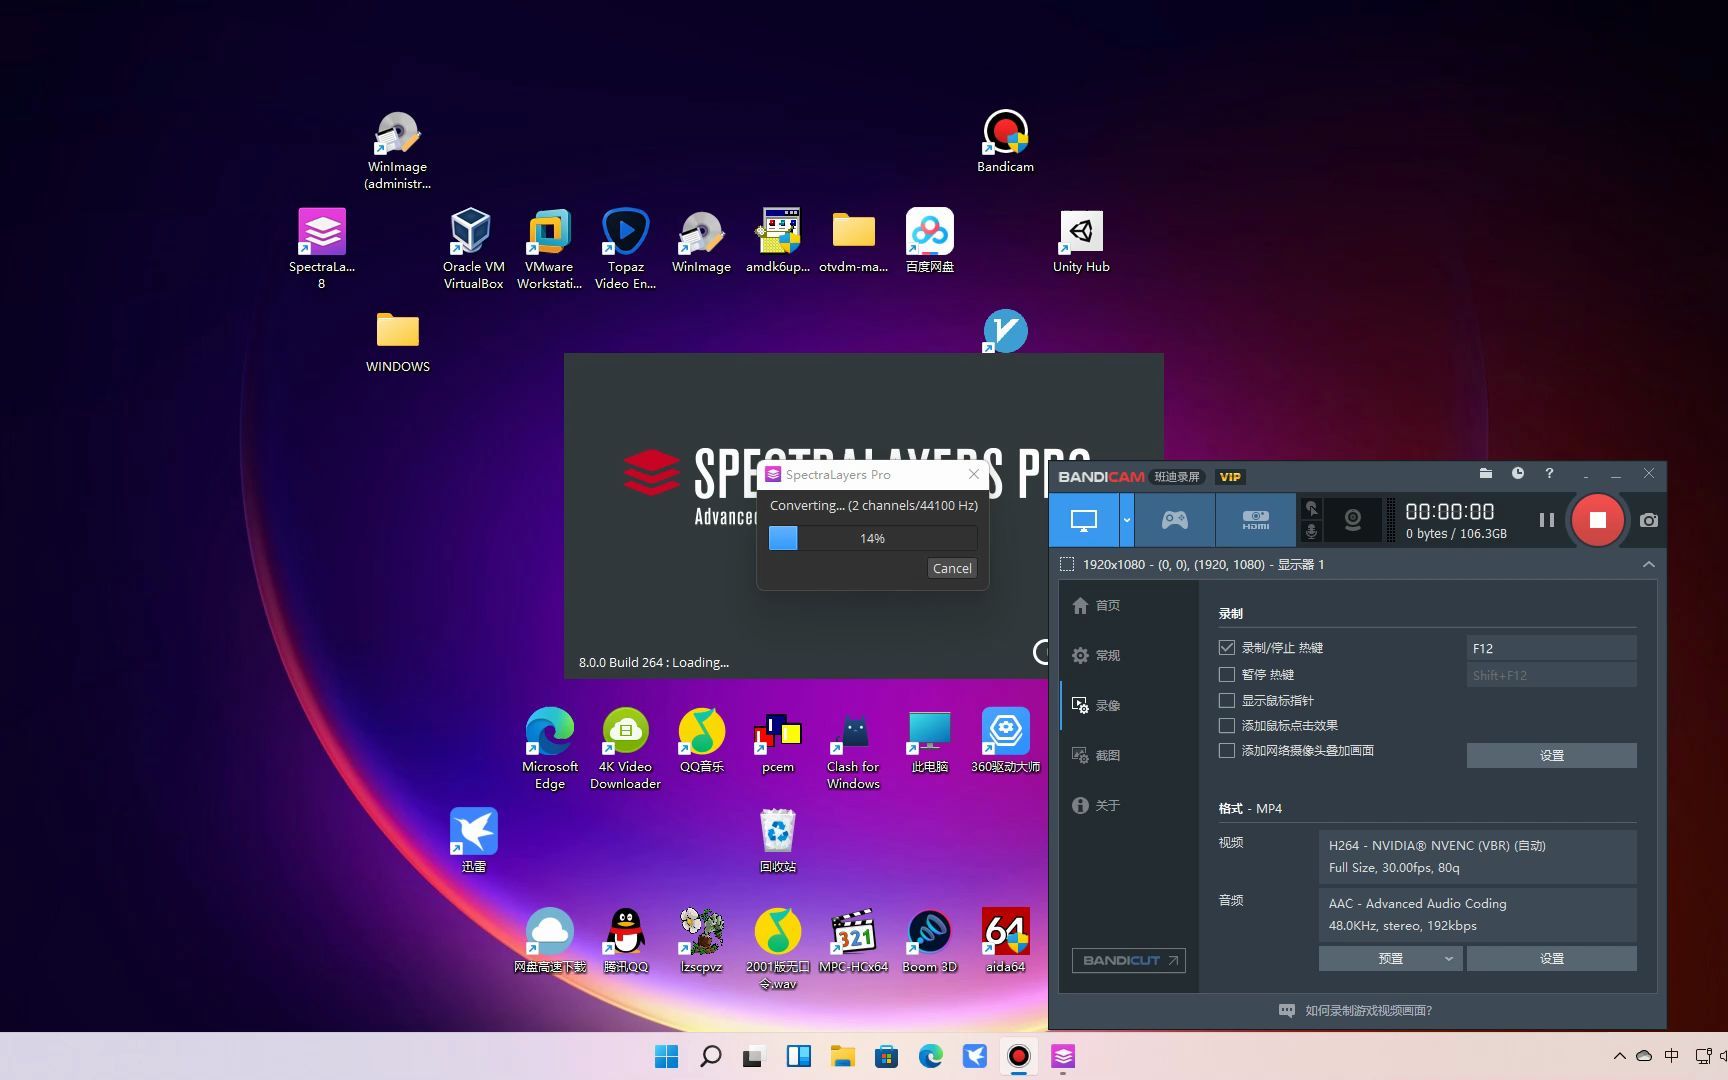This screenshot has width=1728, height=1080.
Task: Open Bandicam output folder icon
Action: (1485, 474)
